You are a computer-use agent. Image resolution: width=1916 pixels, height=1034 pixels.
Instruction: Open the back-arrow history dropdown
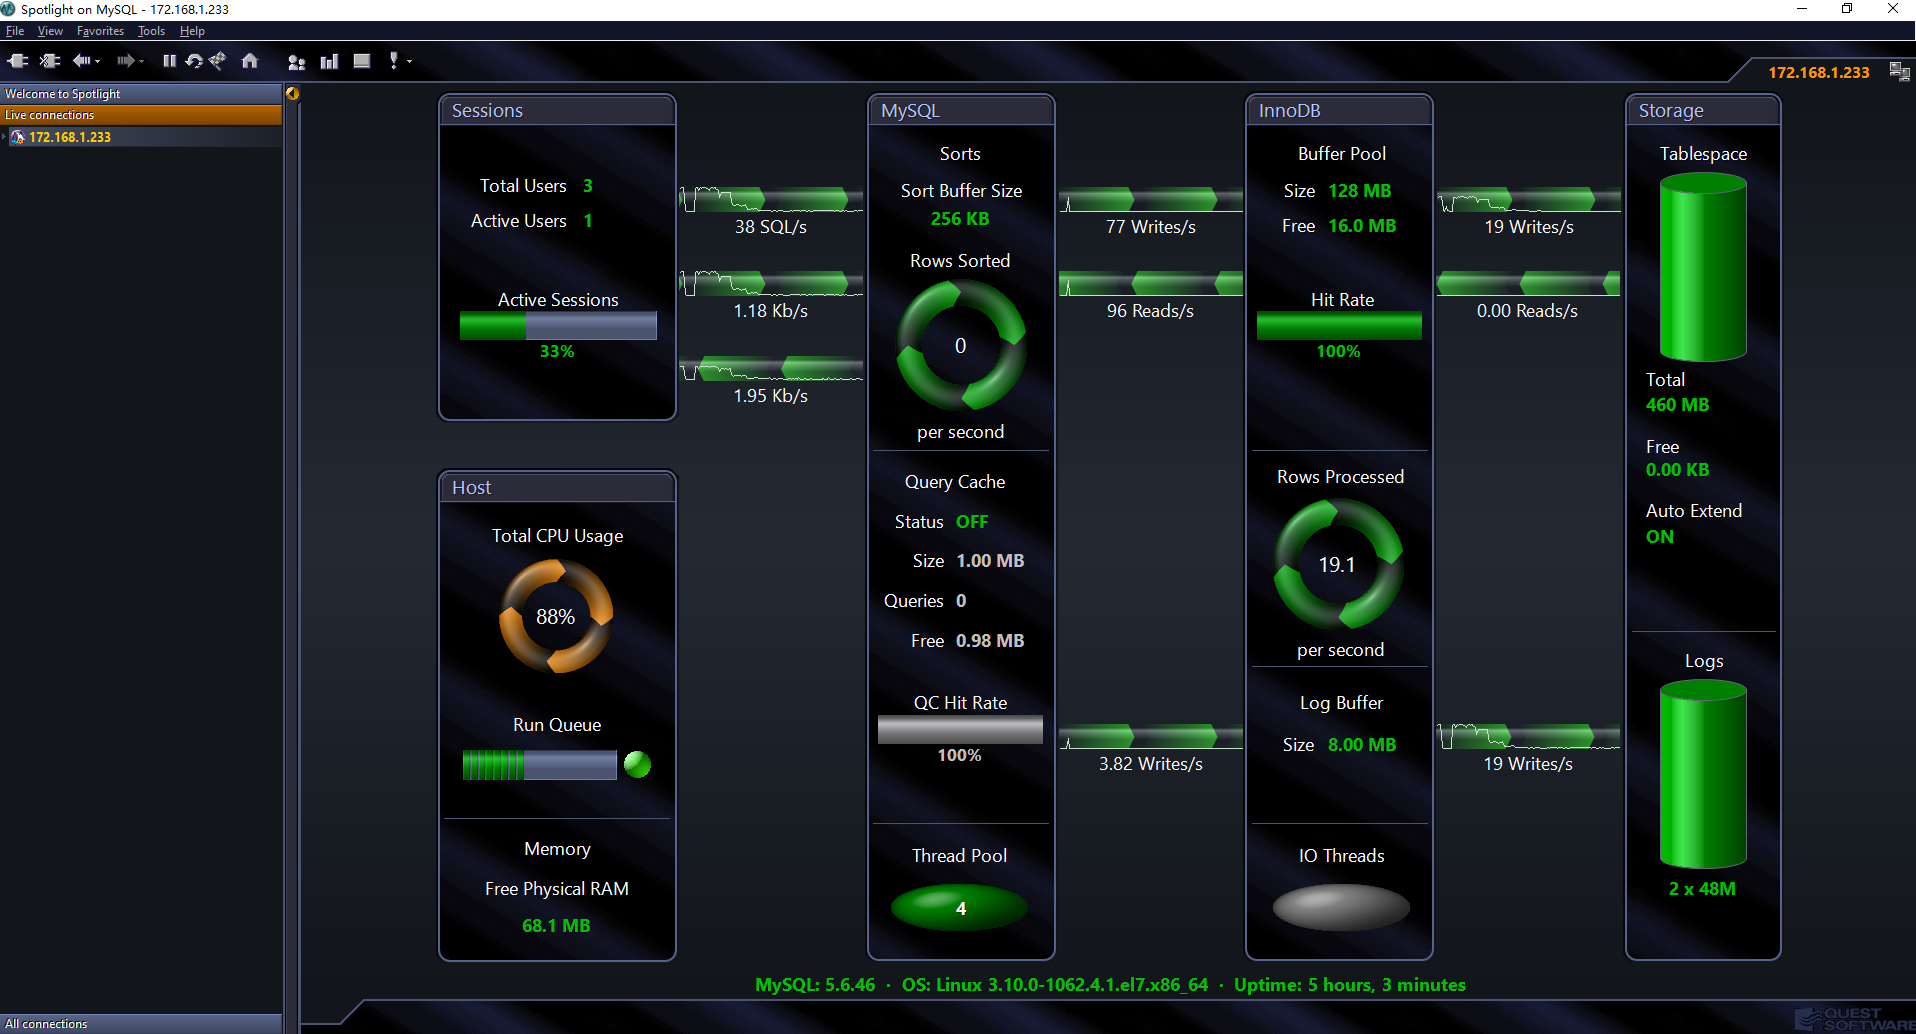click(x=98, y=62)
